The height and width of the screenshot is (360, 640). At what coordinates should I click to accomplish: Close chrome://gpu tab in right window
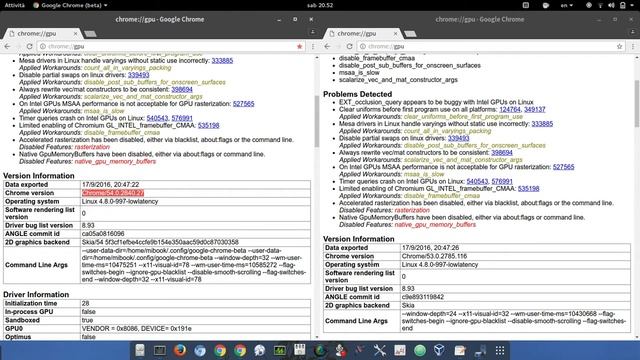tap(395, 34)
